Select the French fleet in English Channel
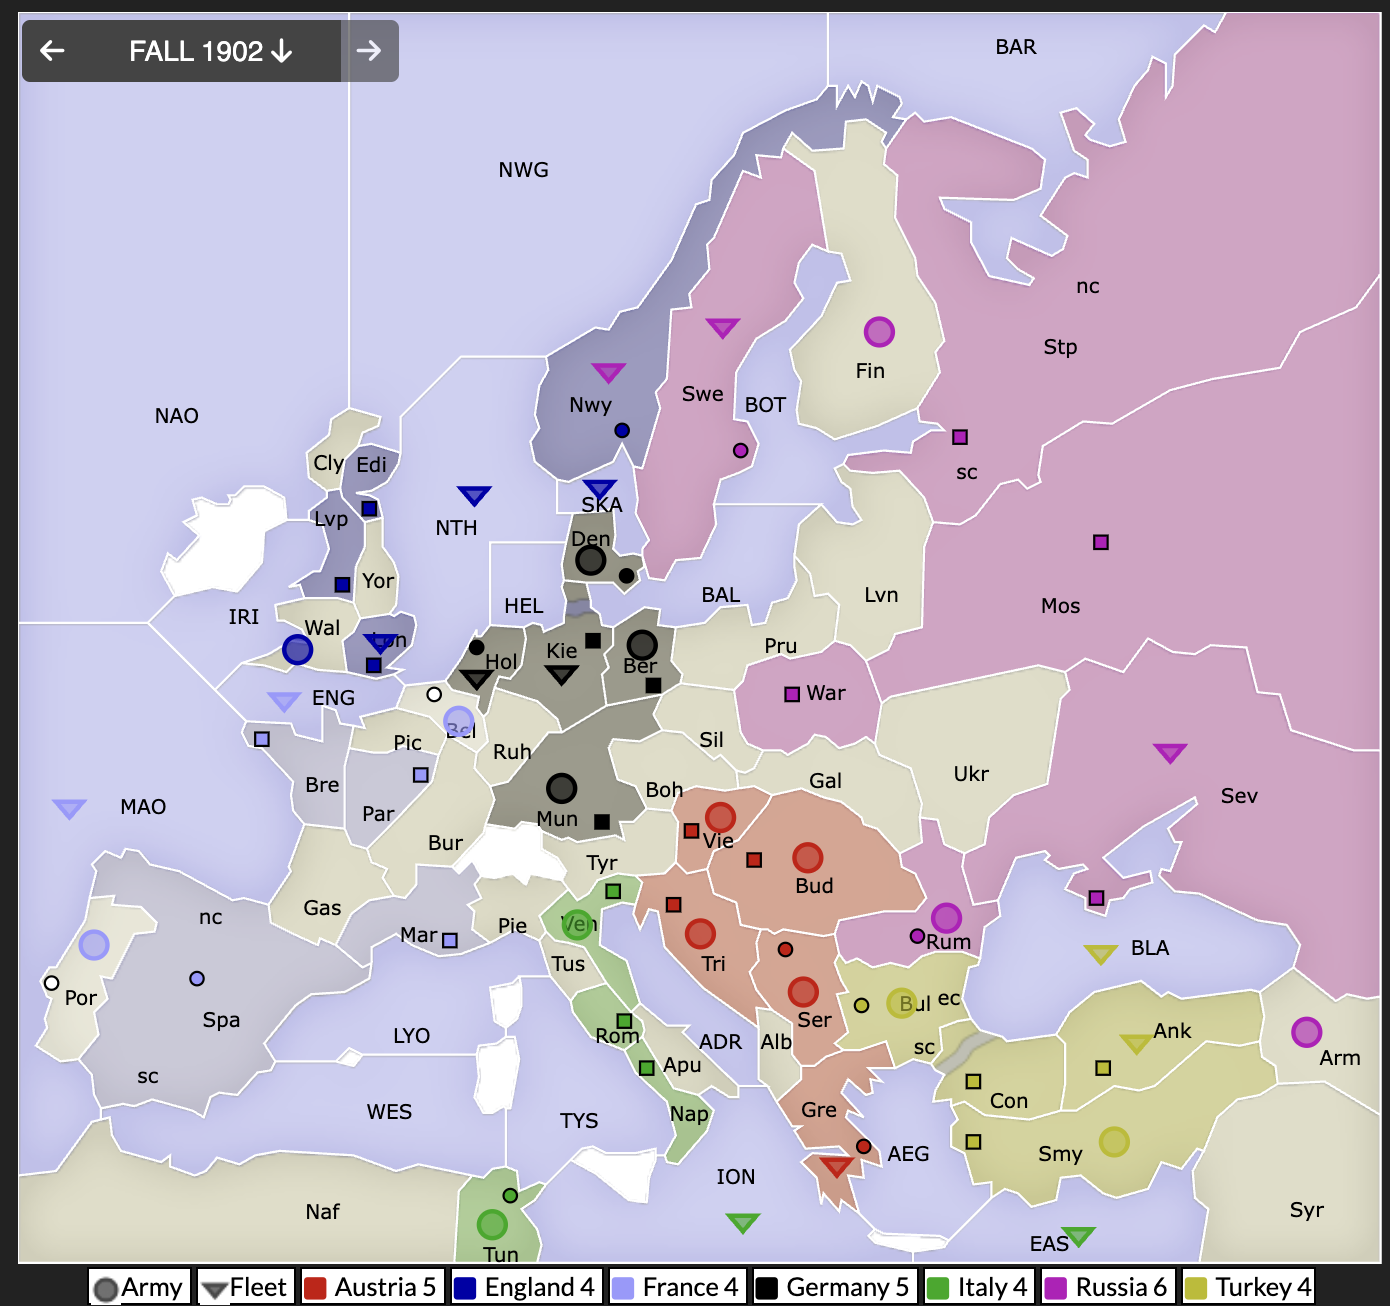This screenshot has width=1390, height=1306. pos(284,701)
